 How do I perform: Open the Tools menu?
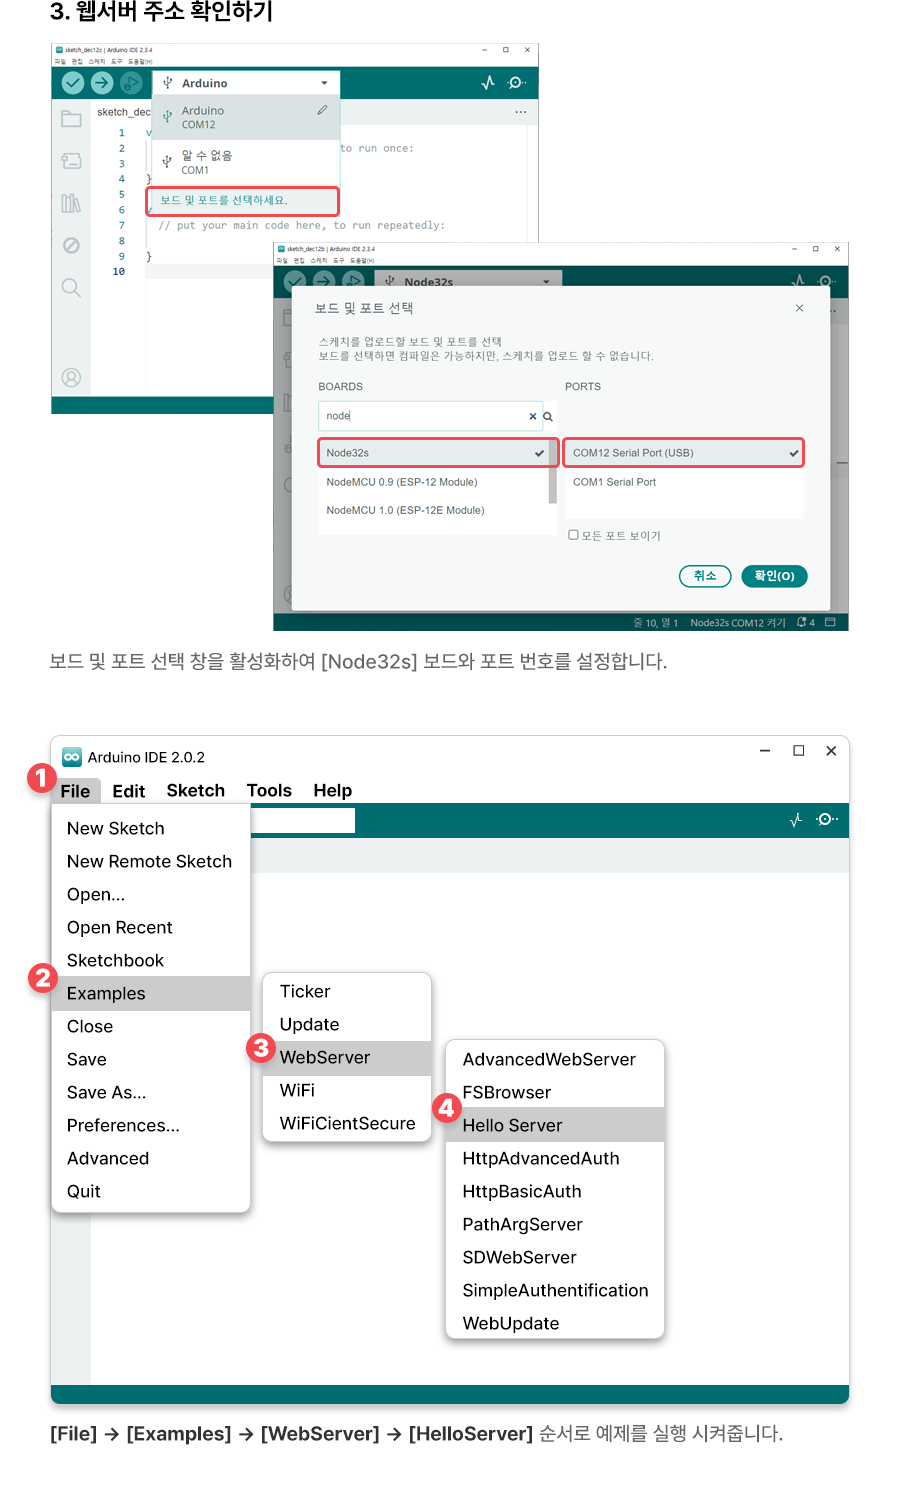pos(269,791)
